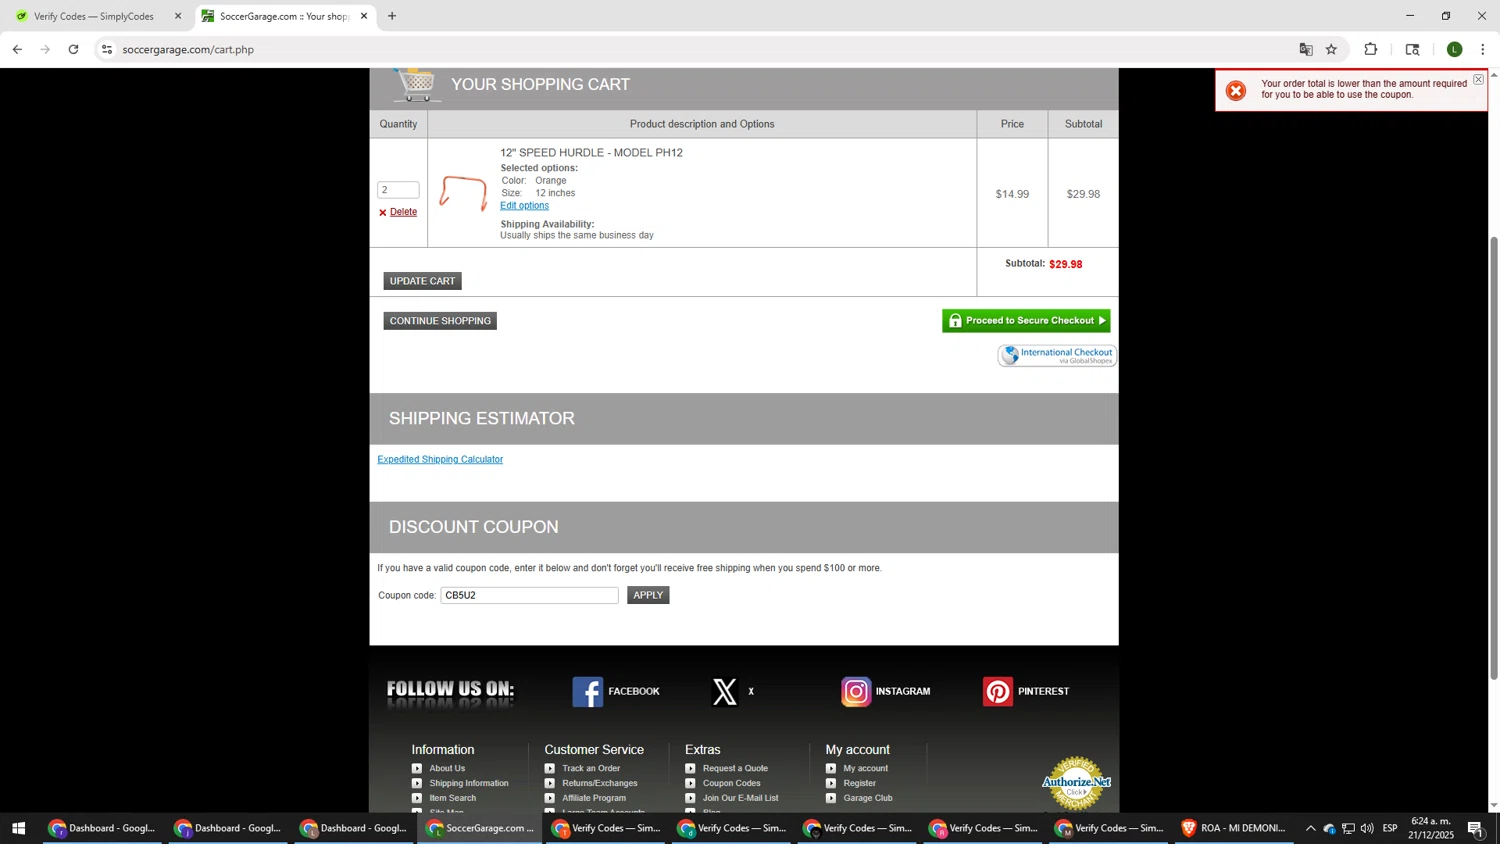Open the Authorize.Net verified merchant seal

pyautogui.click(x=1076, y=782)
